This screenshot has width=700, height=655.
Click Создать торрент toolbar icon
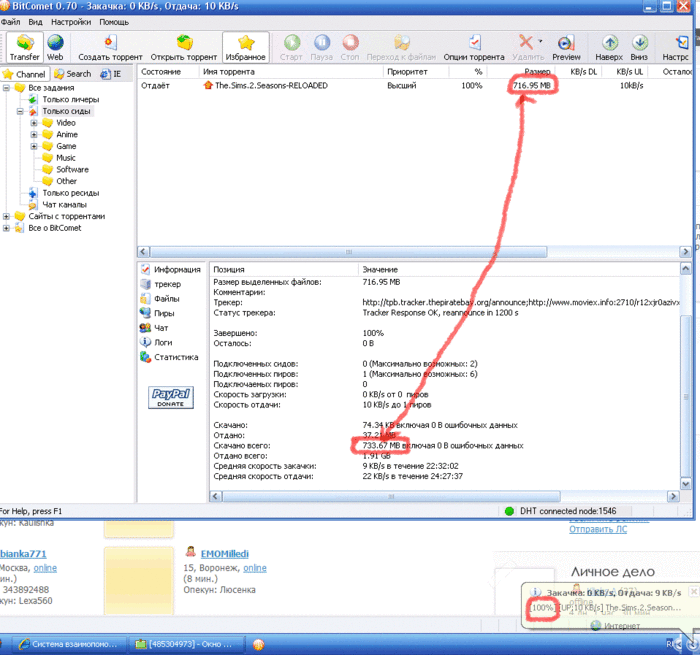110,47
